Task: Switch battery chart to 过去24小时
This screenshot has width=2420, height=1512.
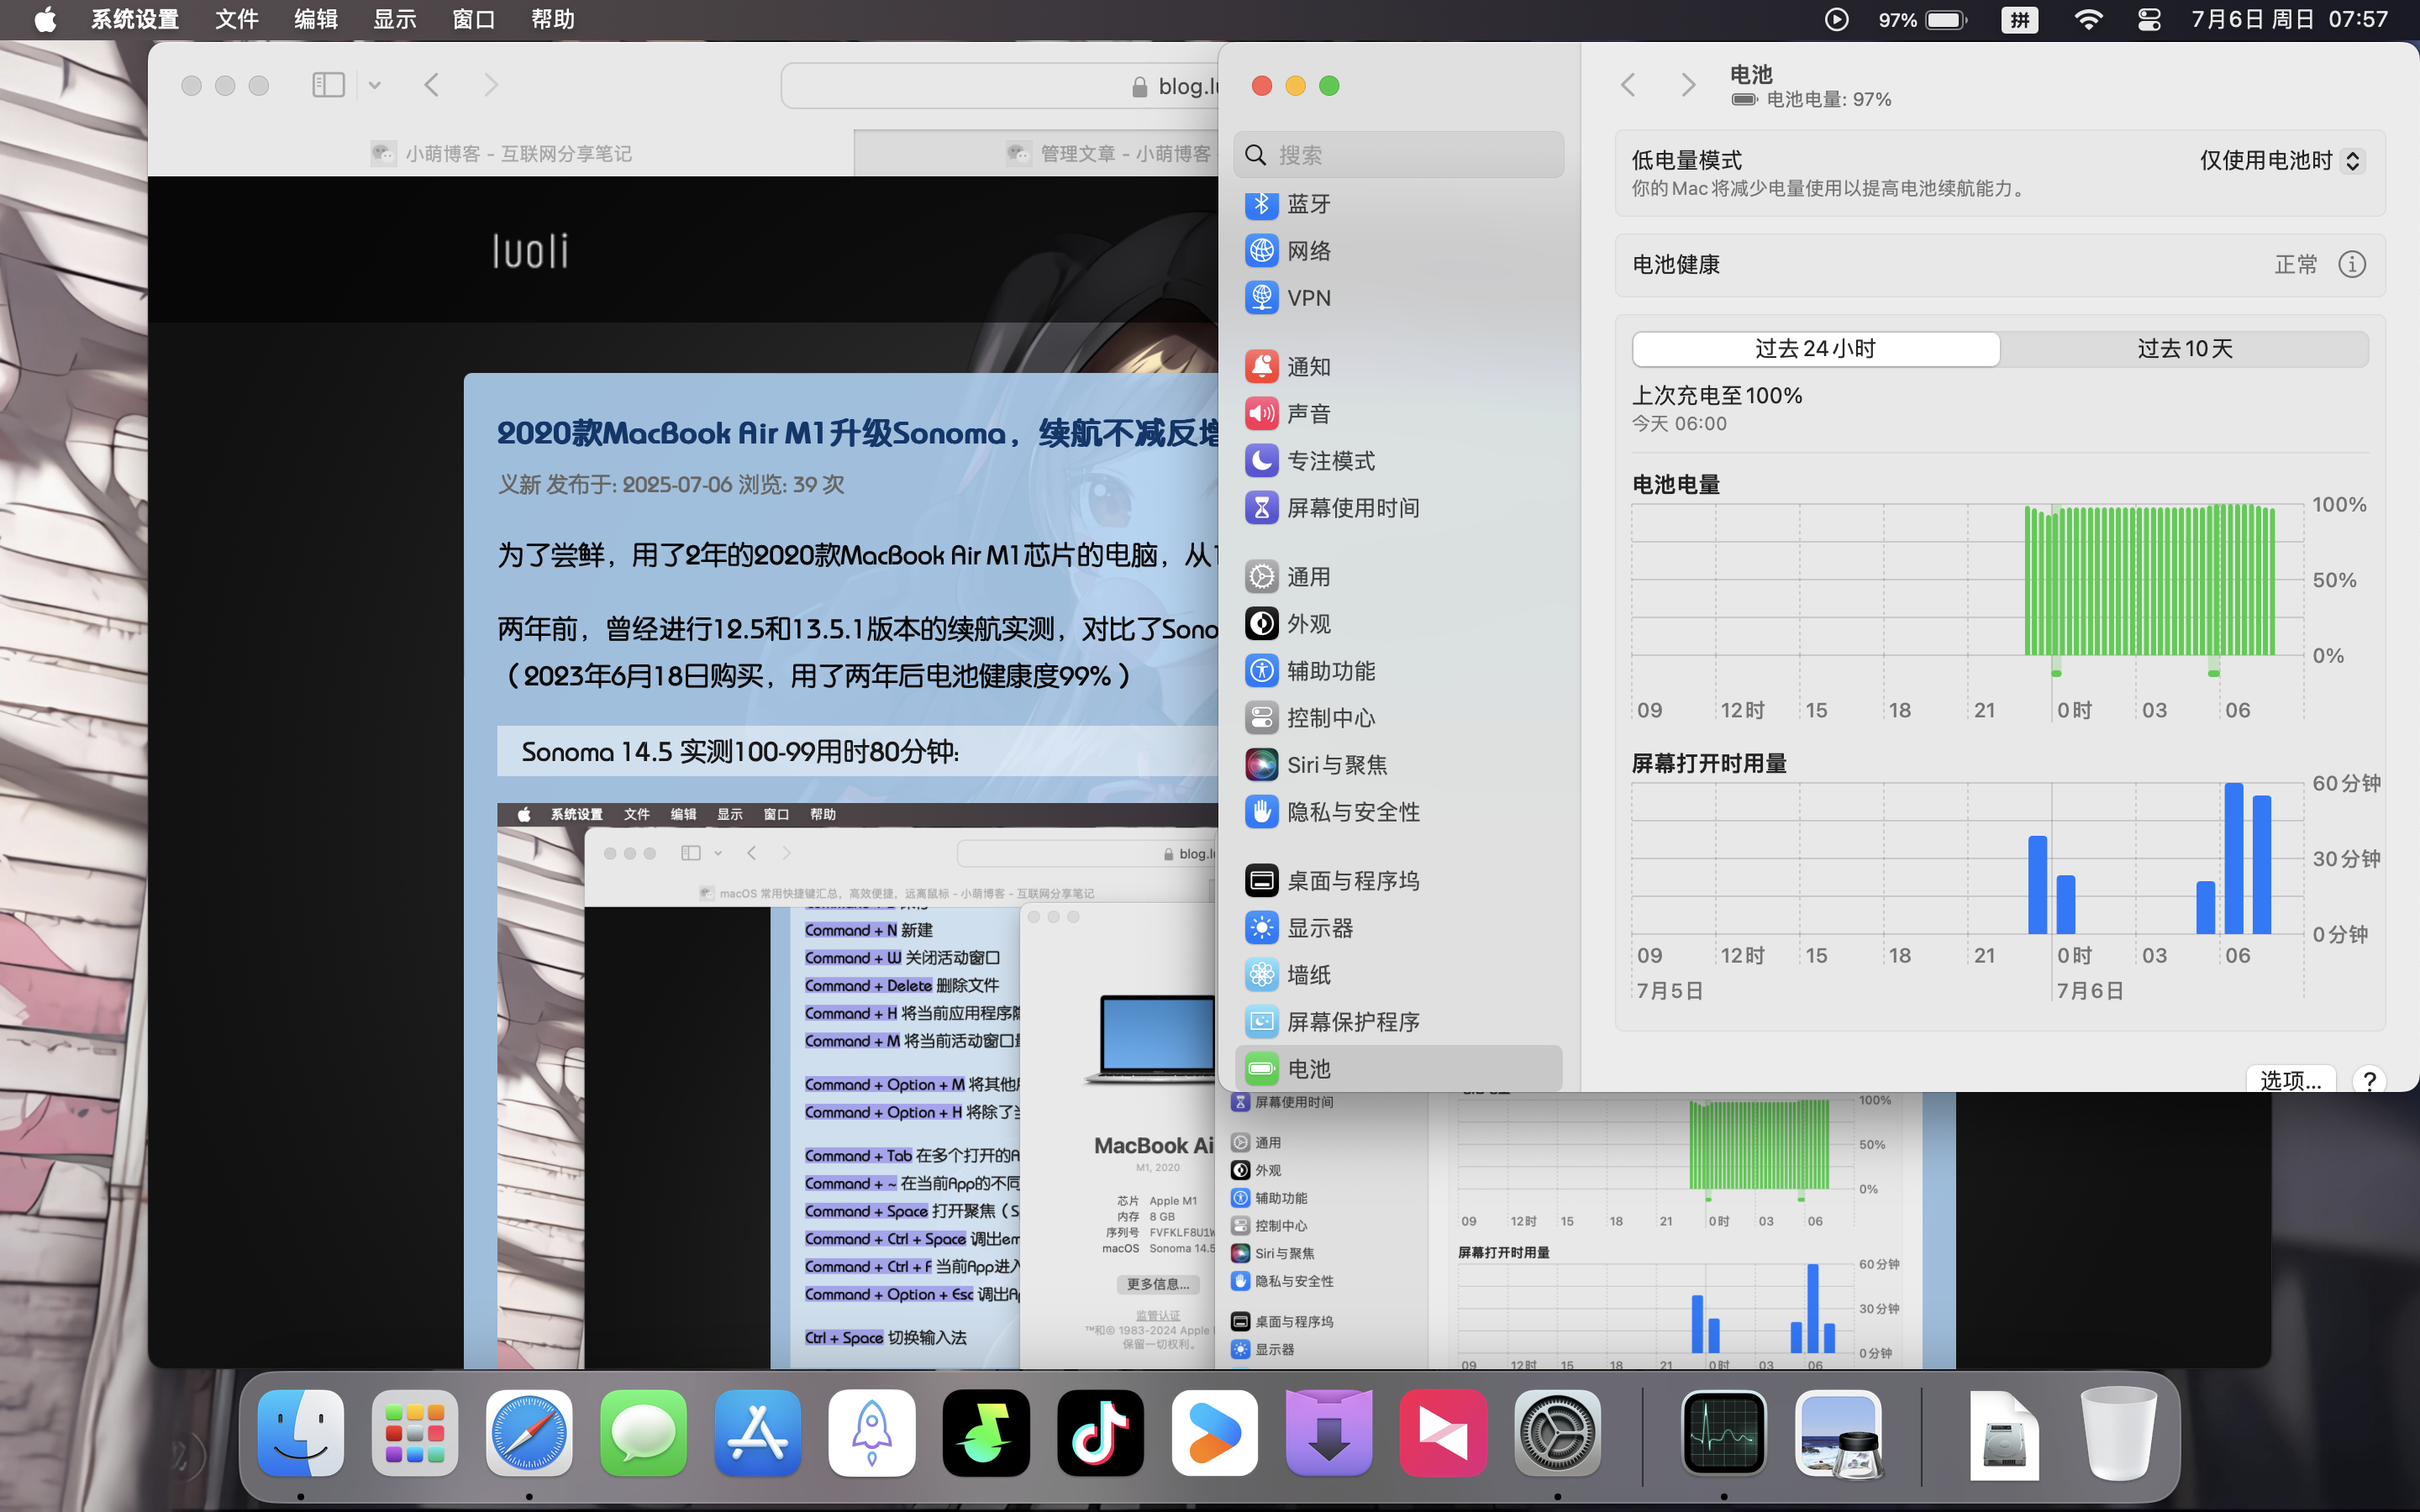Action: click(x=1816, y=349)
